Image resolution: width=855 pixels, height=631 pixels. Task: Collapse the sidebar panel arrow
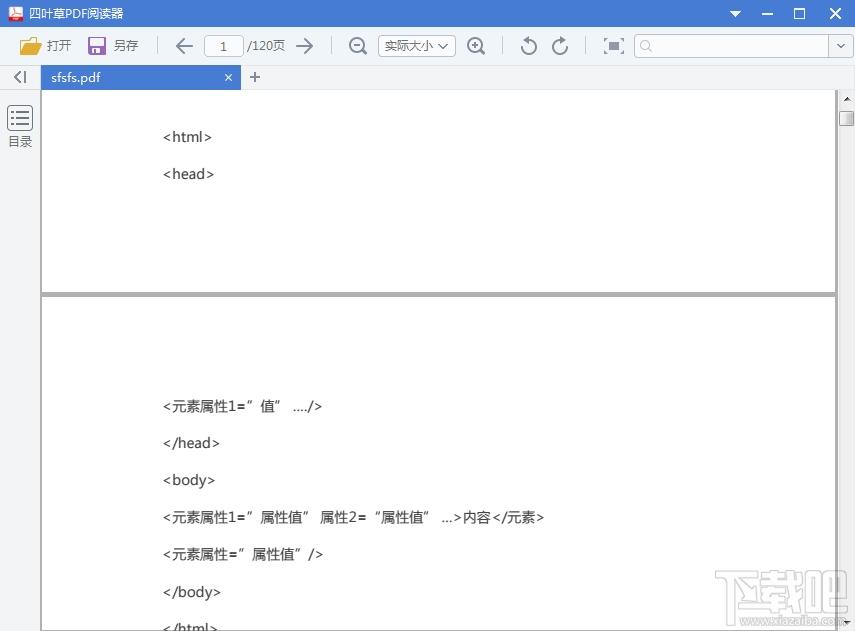point(20,77)
